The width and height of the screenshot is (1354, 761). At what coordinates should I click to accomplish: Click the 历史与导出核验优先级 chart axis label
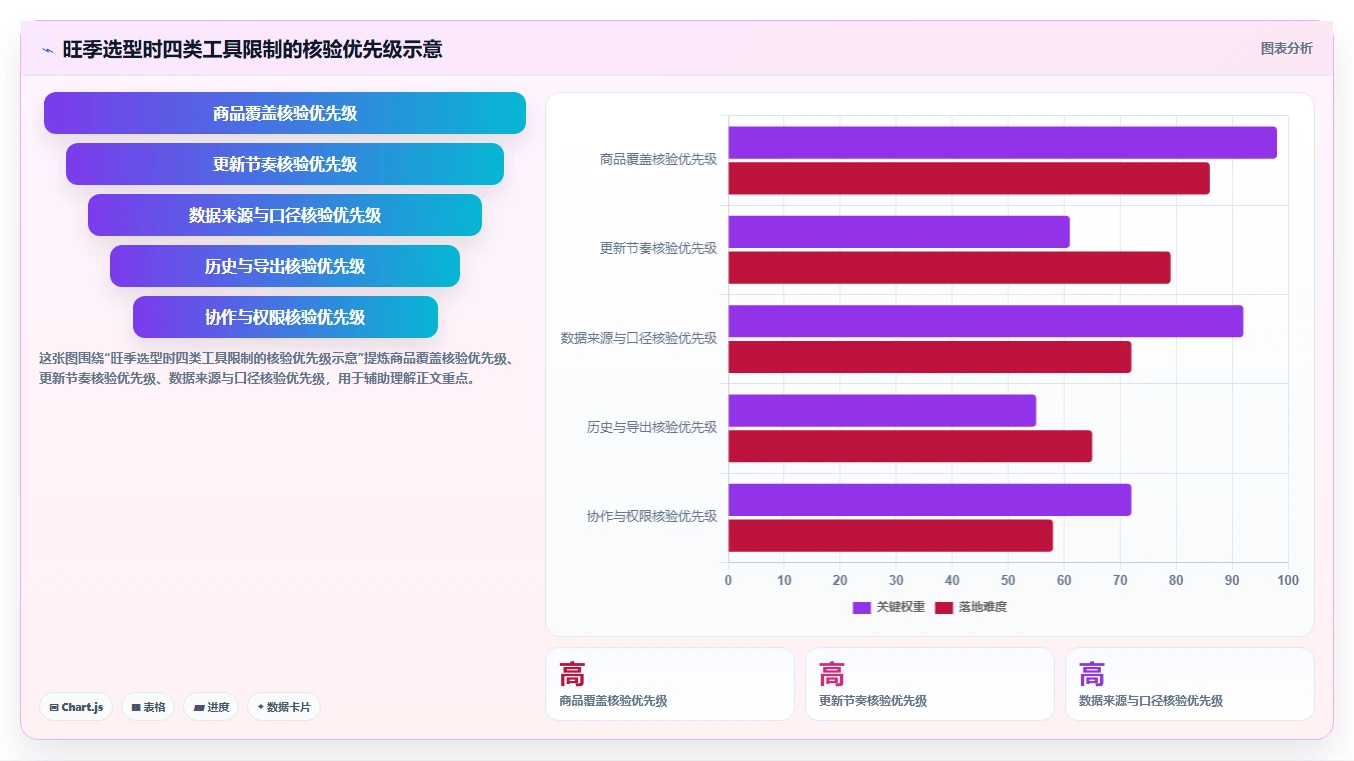(652, 427)
